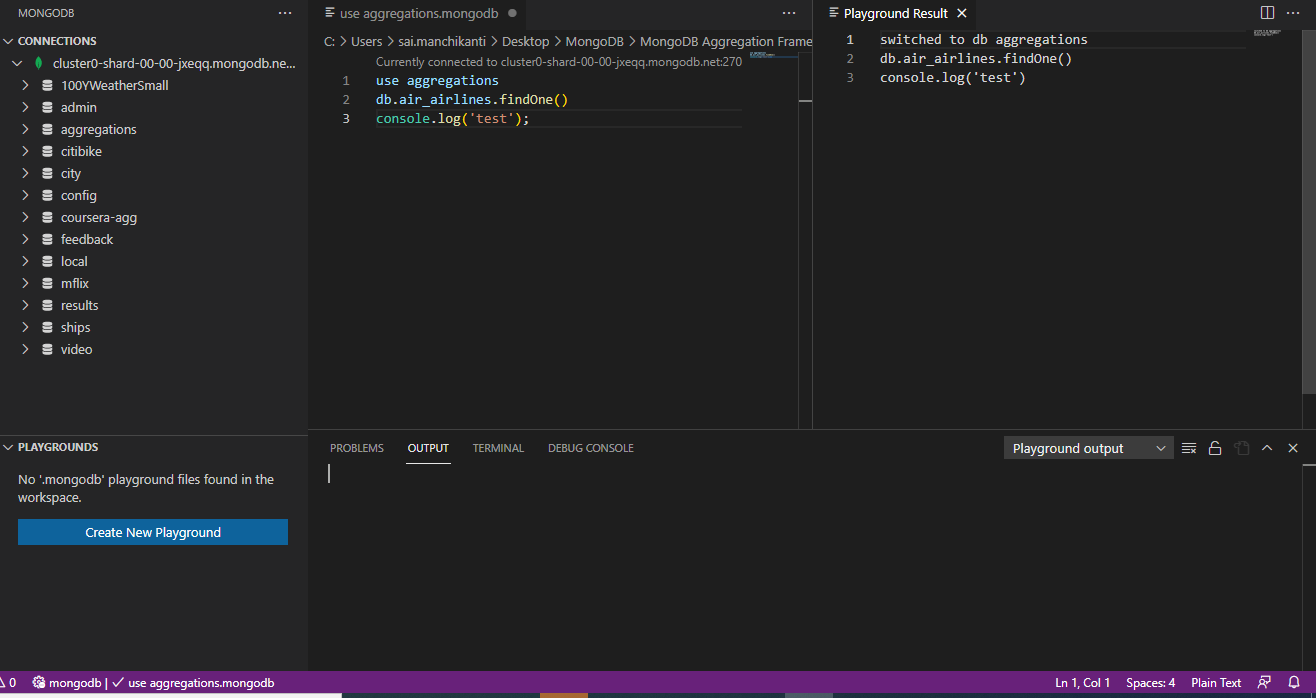
Task: Select the use aggregations.mongodb editor tab
Action: click(420, 14)
